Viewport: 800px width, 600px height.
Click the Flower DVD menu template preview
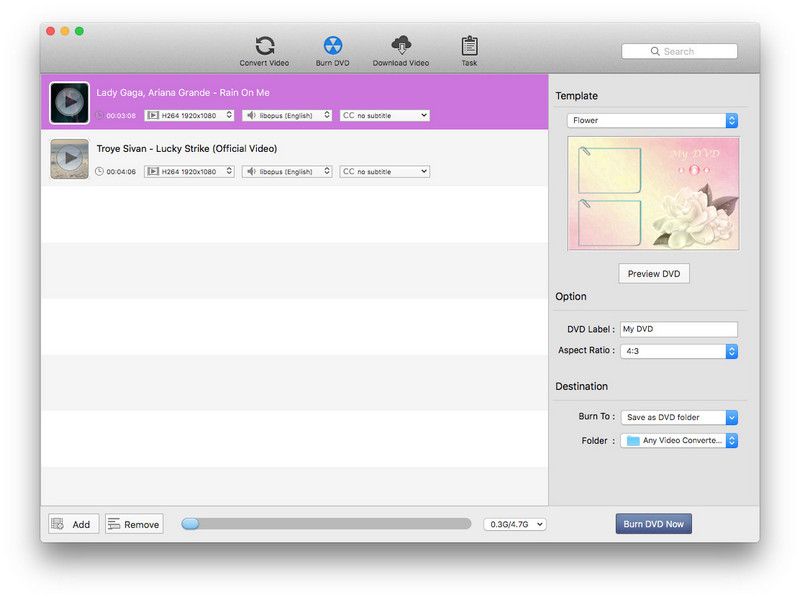click(654, 193)
